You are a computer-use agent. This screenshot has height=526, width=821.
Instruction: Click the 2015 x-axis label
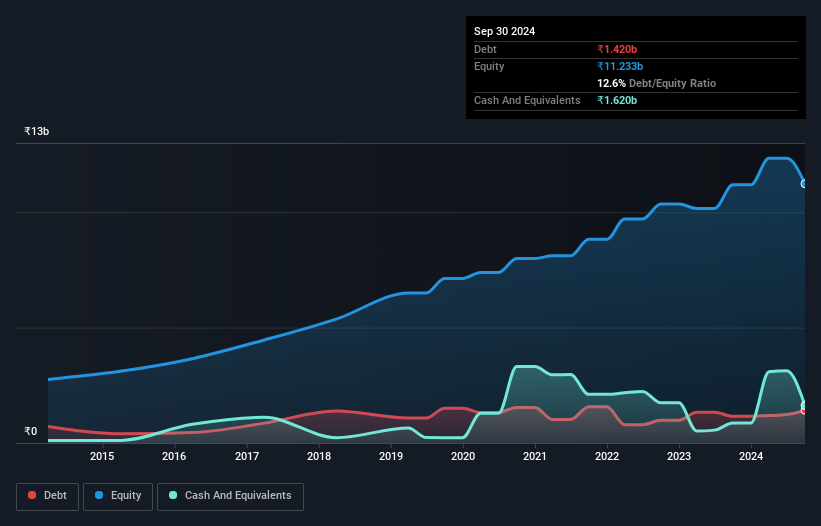click(102, 457)
